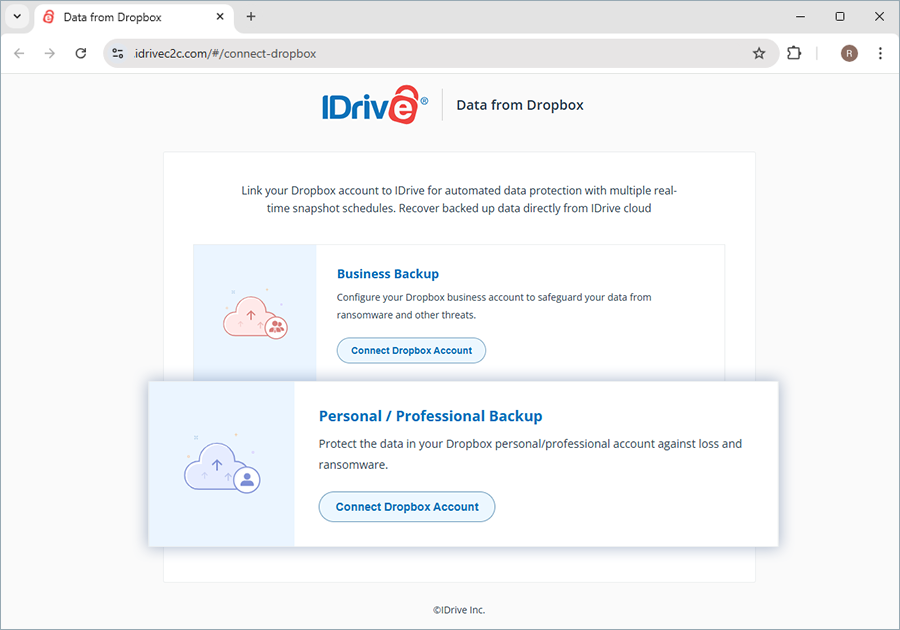Reload the page with the refresh icon
Viewport: 900px width, 630px height.
[x=81, y=53]
